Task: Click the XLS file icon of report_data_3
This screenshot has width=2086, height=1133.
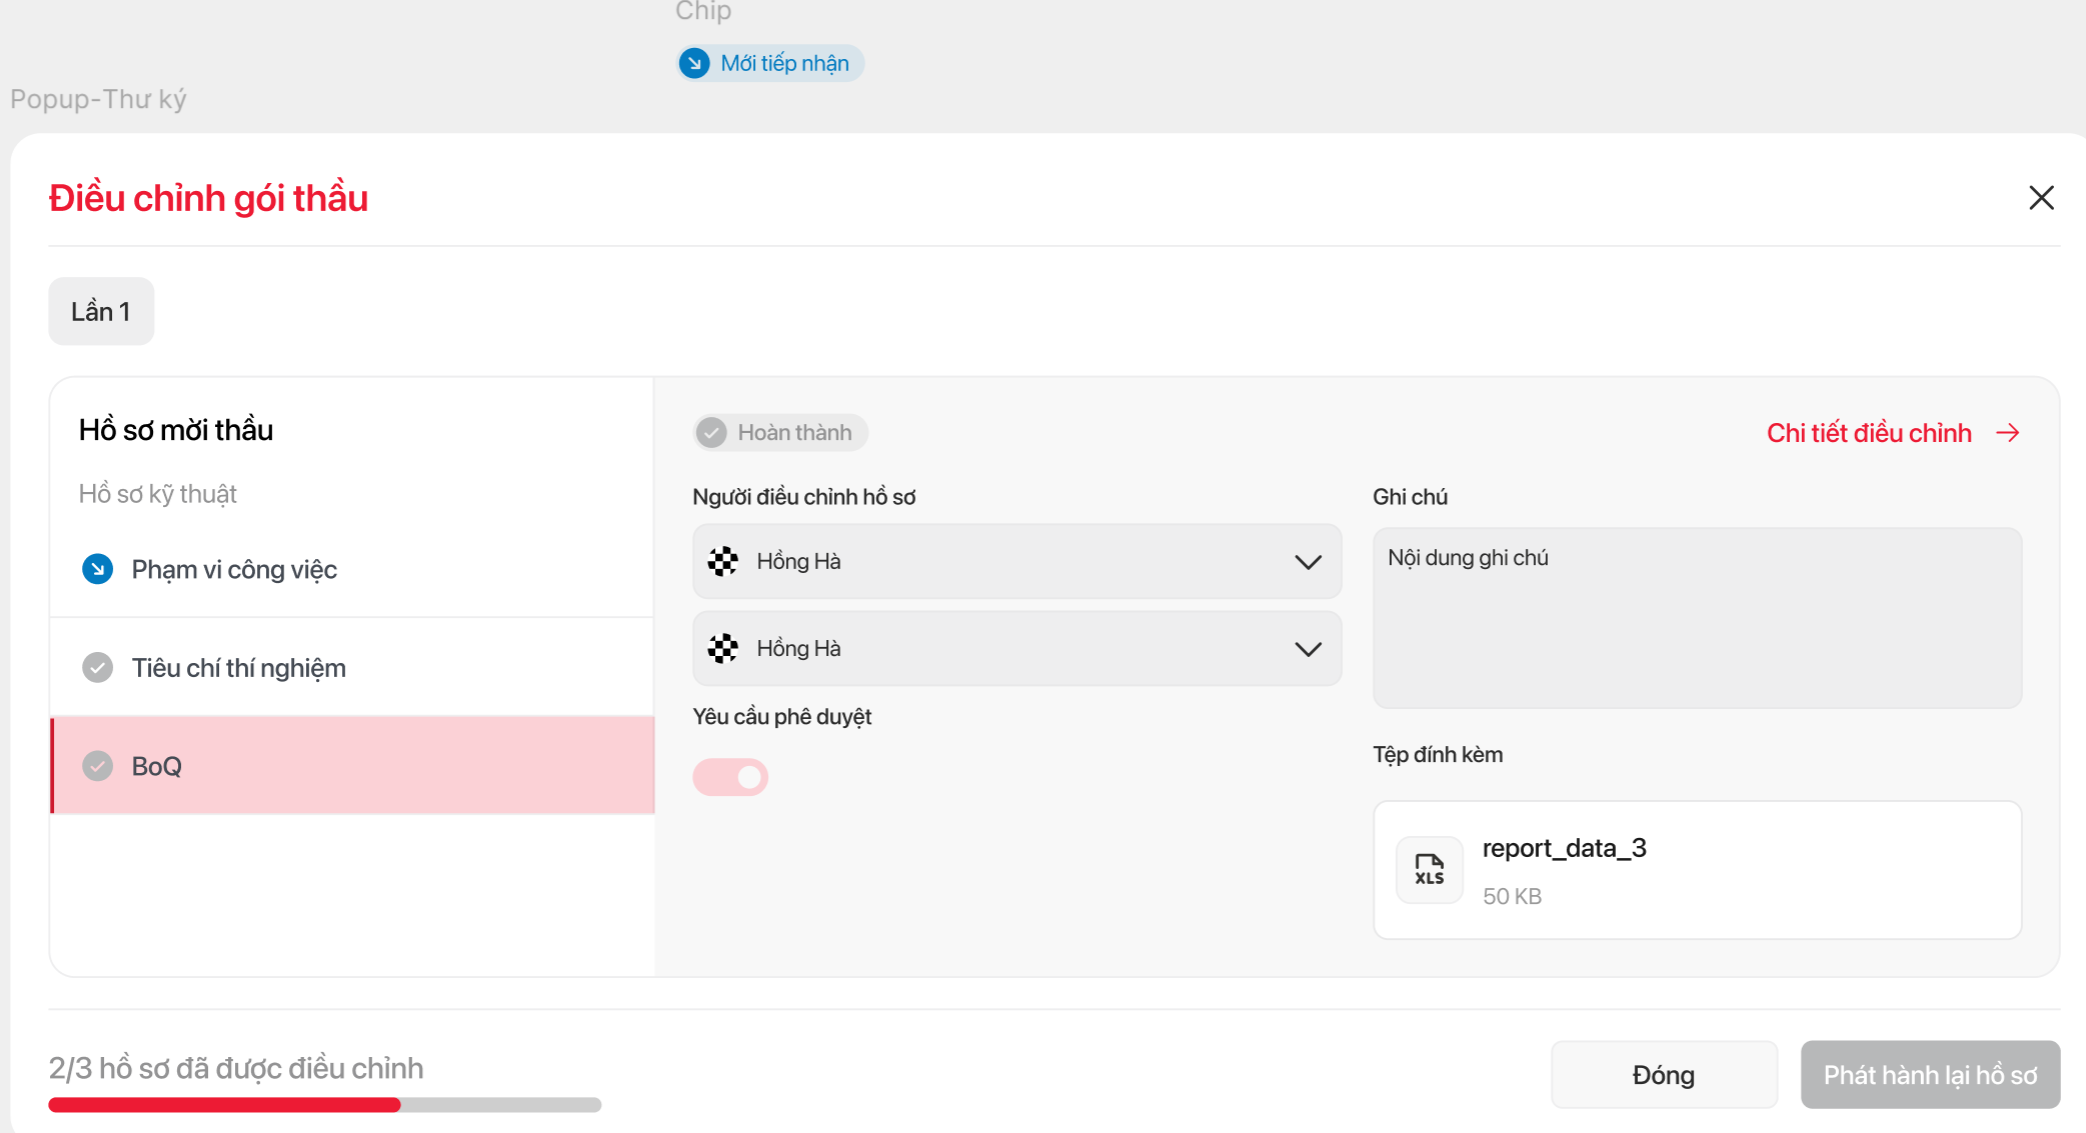Action: 1429,869
